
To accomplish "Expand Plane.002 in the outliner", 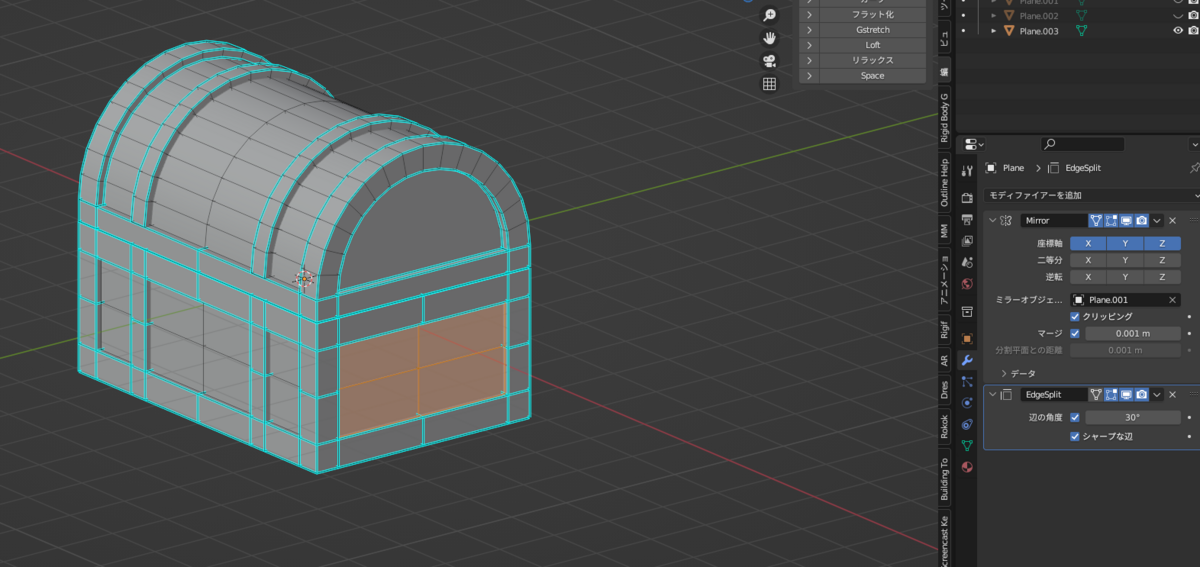I will tap(994, 16).
